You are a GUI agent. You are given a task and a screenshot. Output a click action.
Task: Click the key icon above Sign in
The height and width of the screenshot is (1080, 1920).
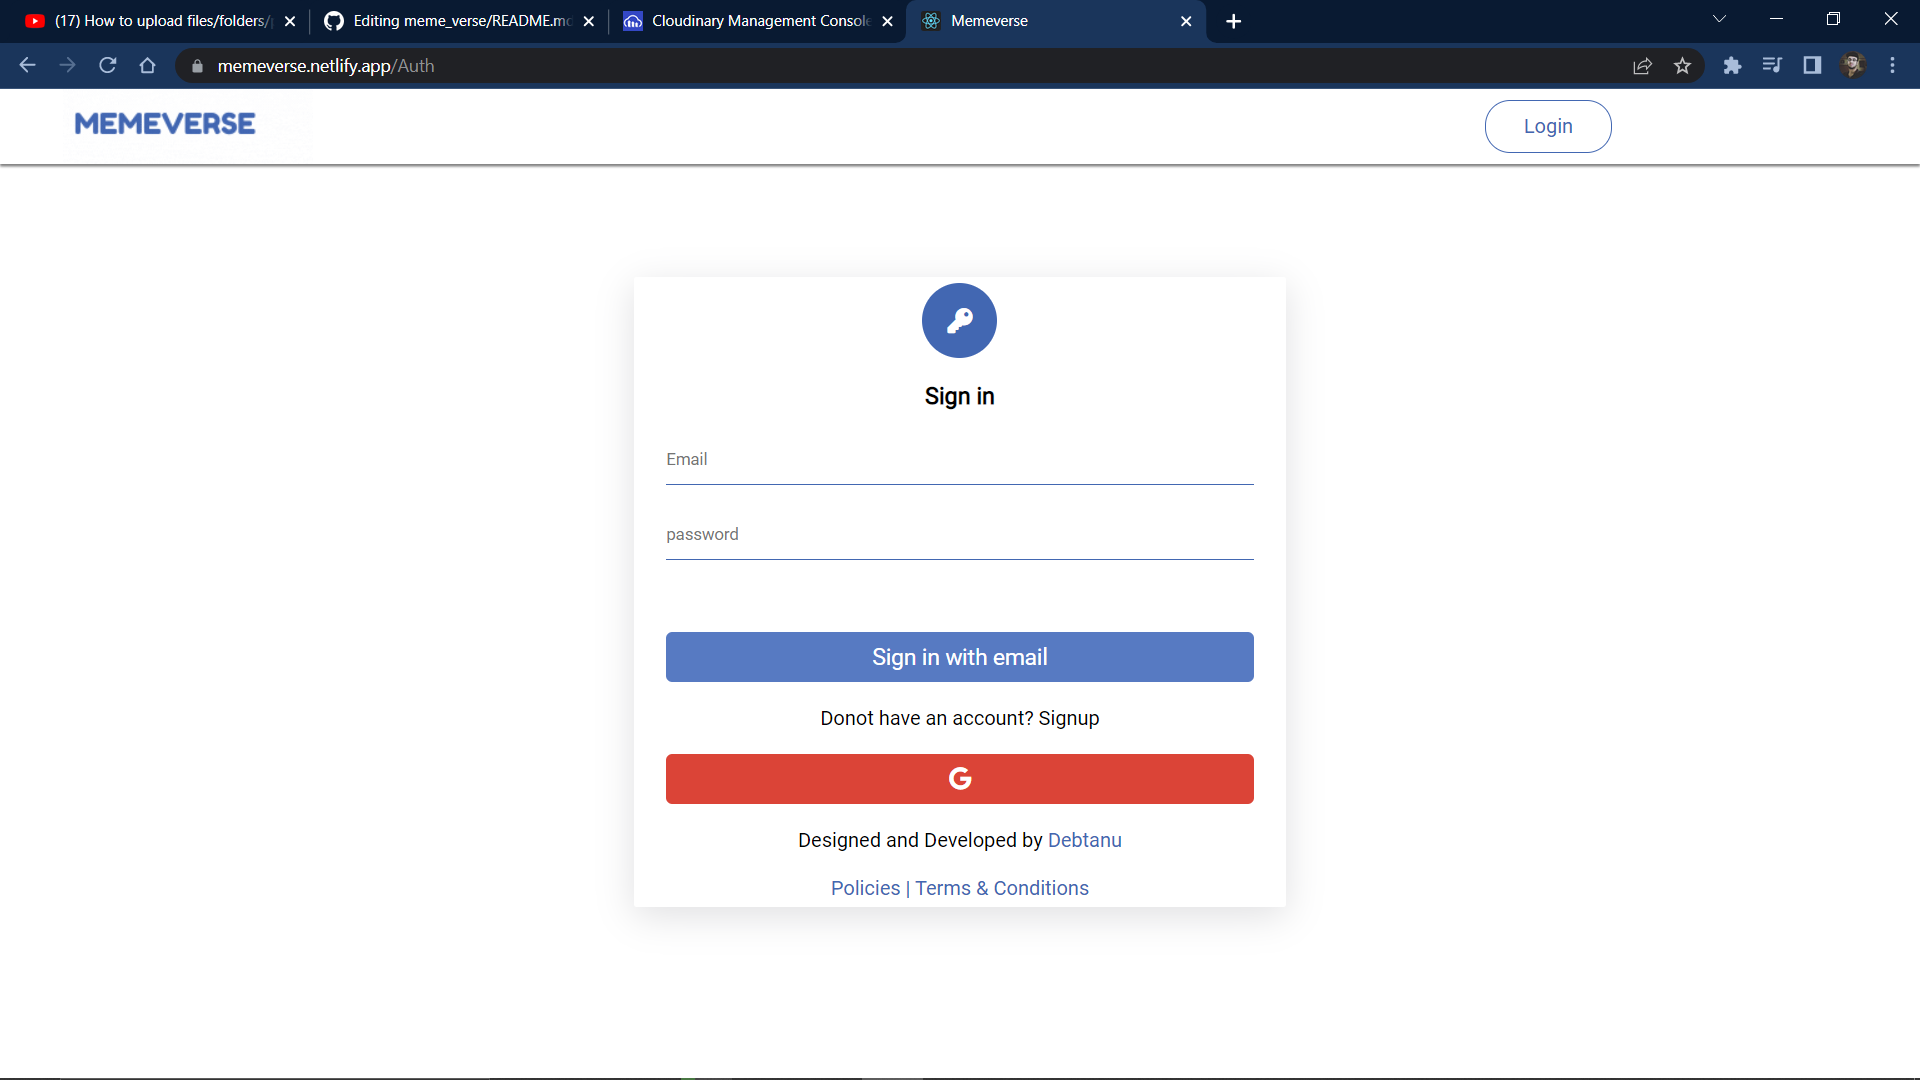[959, 320]
